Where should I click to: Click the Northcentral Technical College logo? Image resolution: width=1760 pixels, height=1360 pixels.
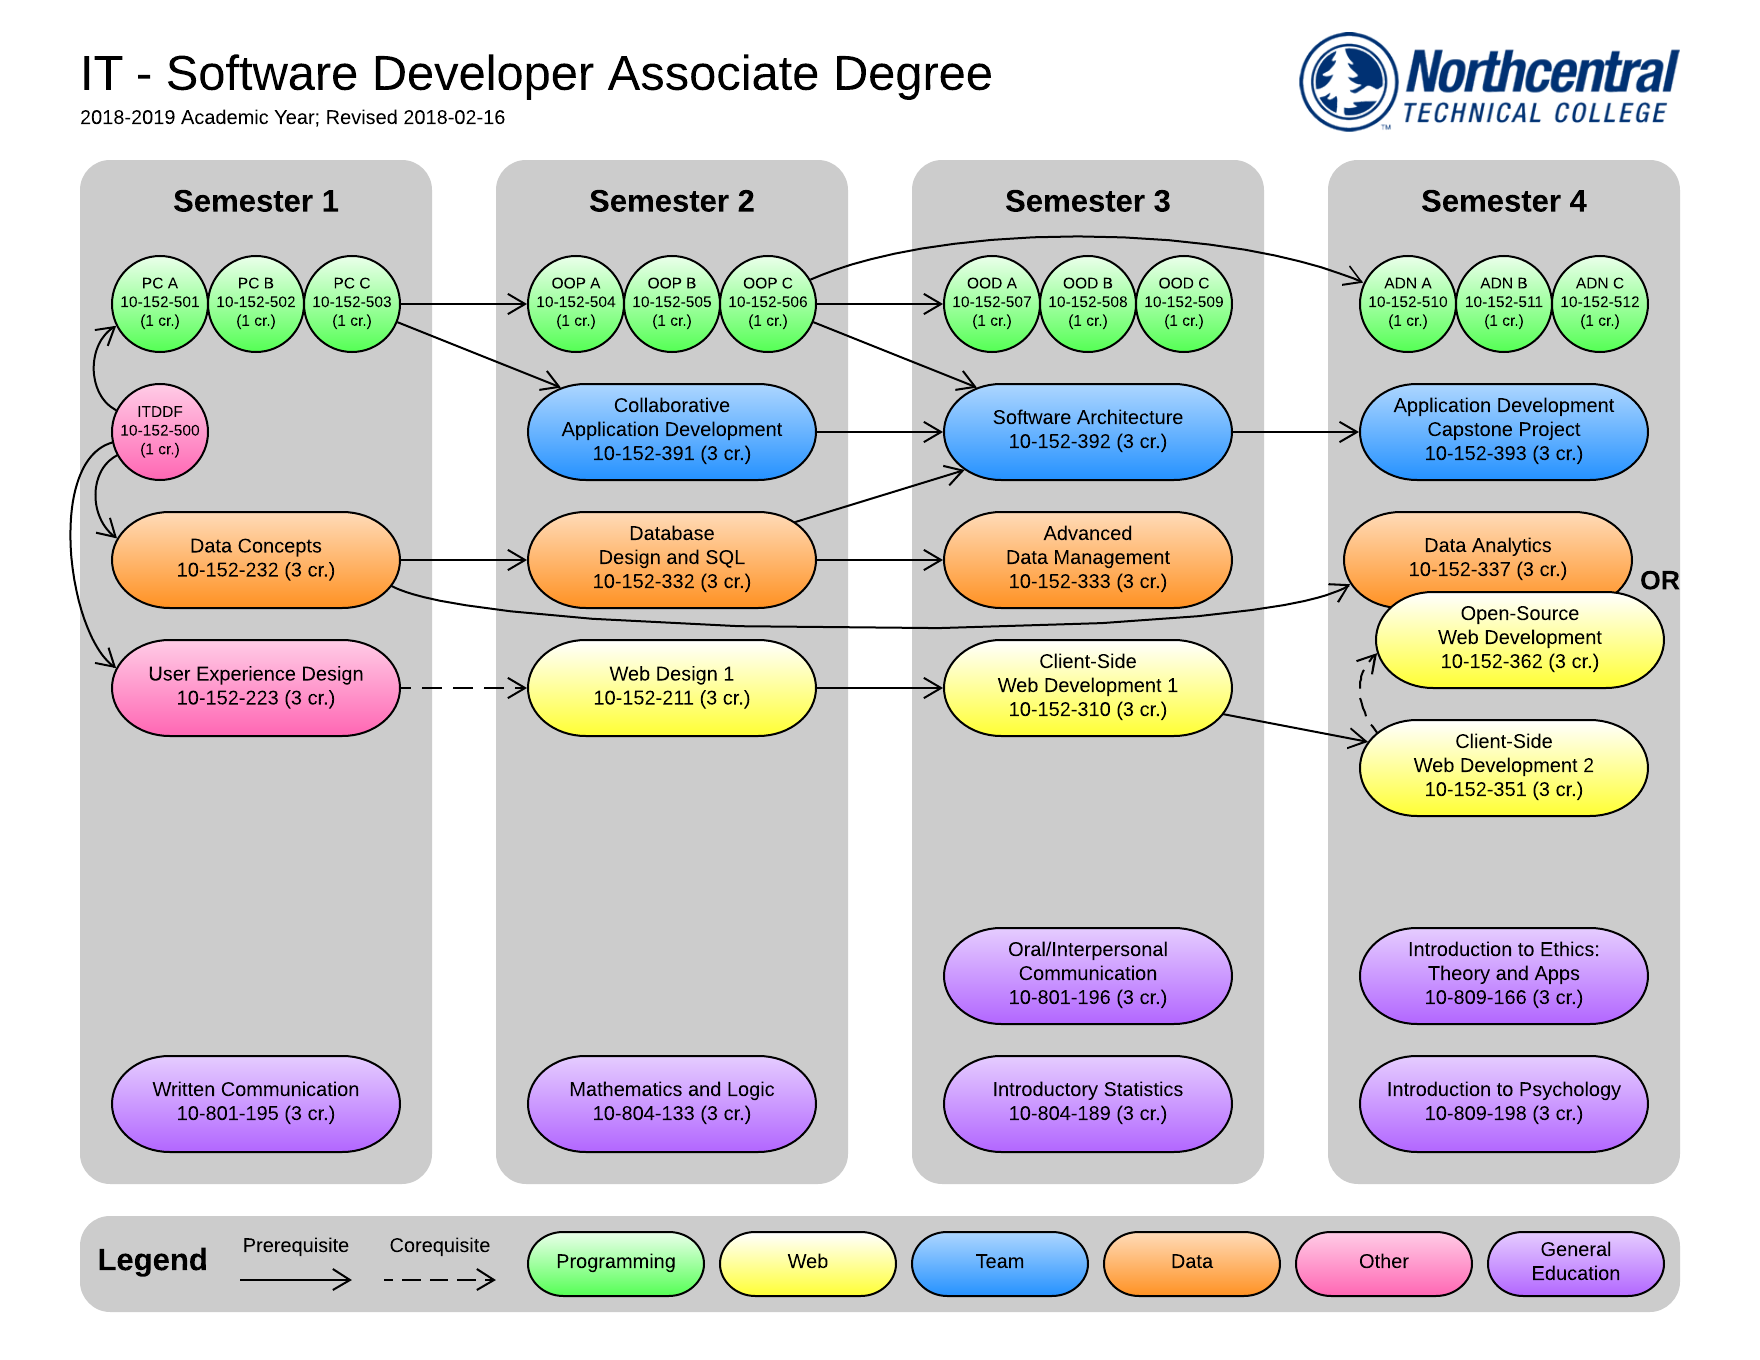click(1488, 82)
